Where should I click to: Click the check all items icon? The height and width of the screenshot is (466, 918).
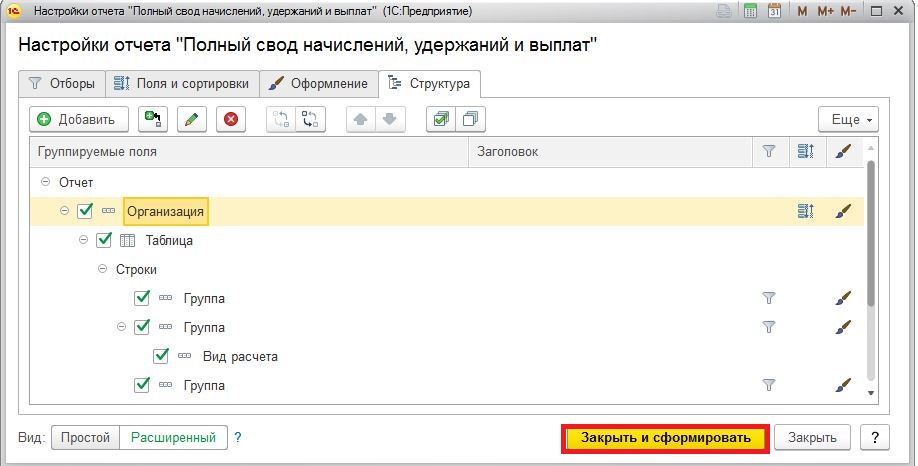[441, 119]
